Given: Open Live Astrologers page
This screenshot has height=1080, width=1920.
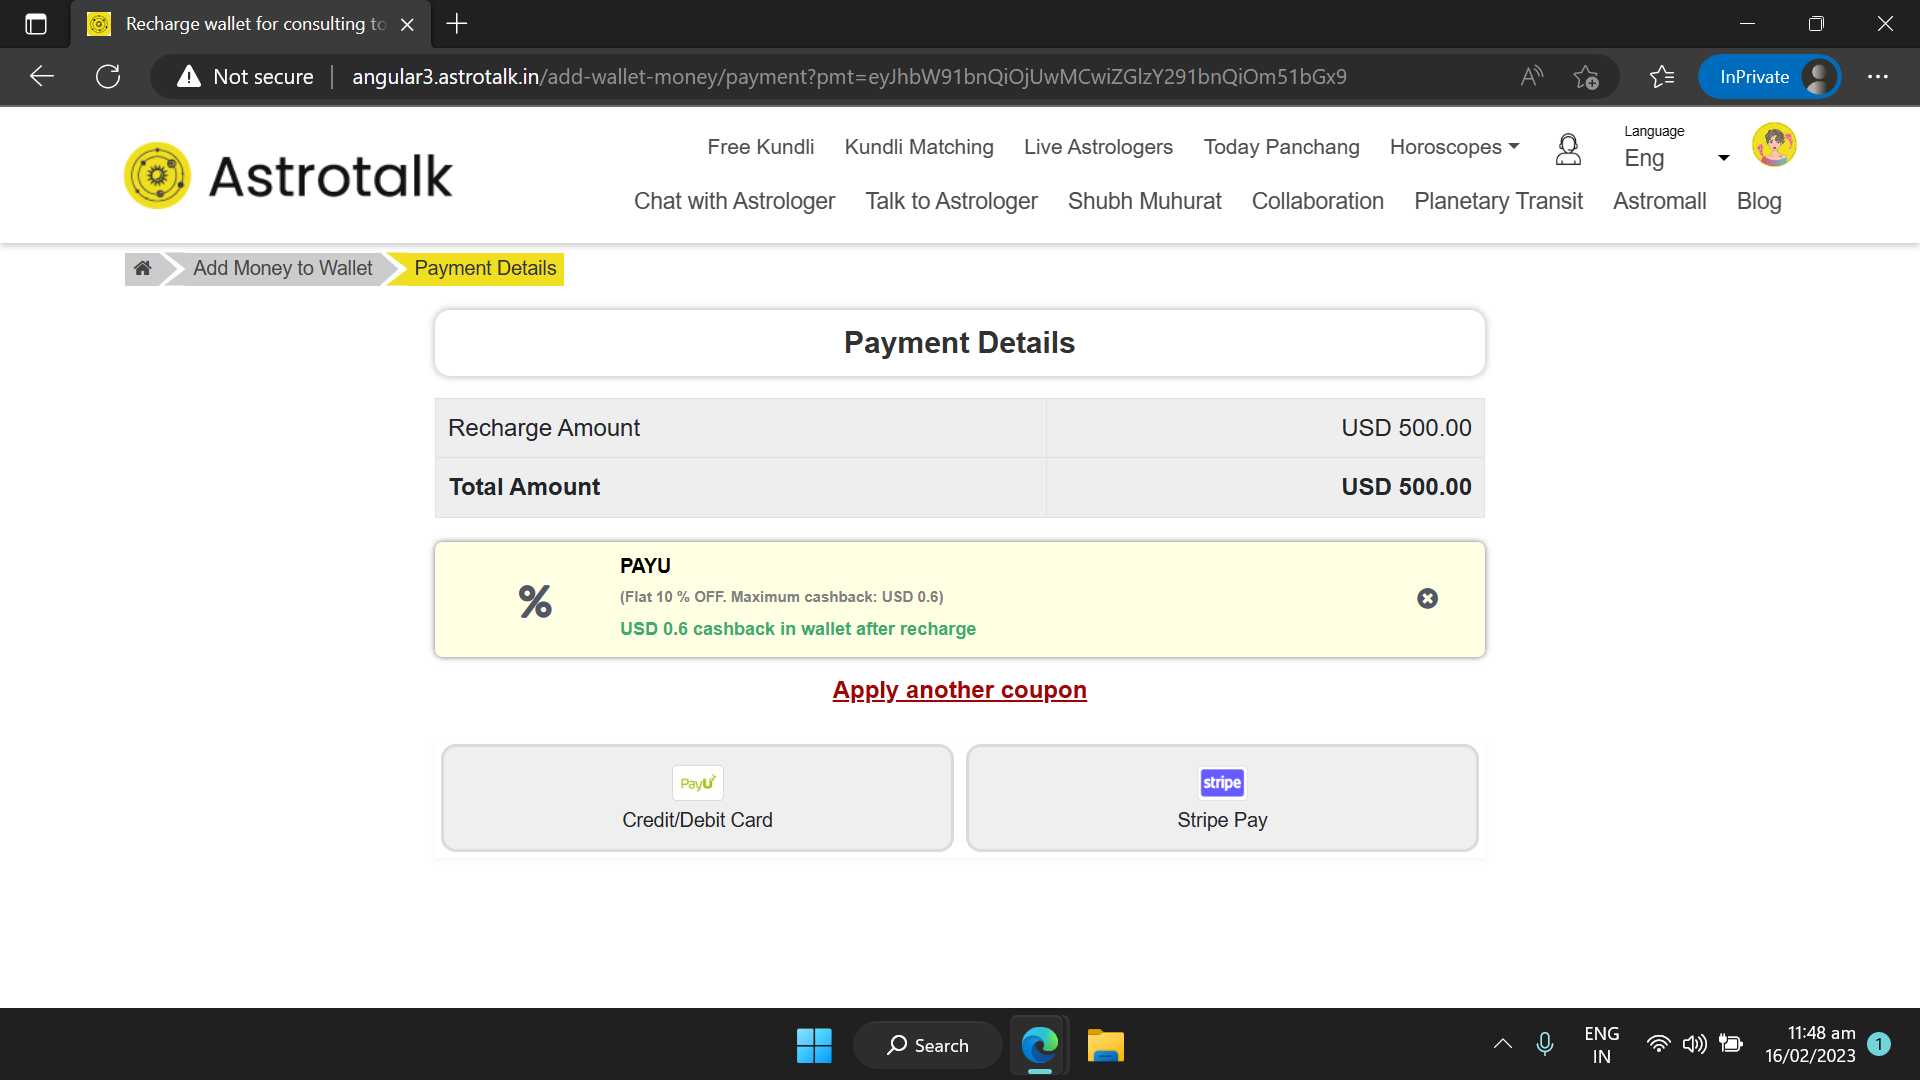Looking at the screenshot, I should [1098, 147].
